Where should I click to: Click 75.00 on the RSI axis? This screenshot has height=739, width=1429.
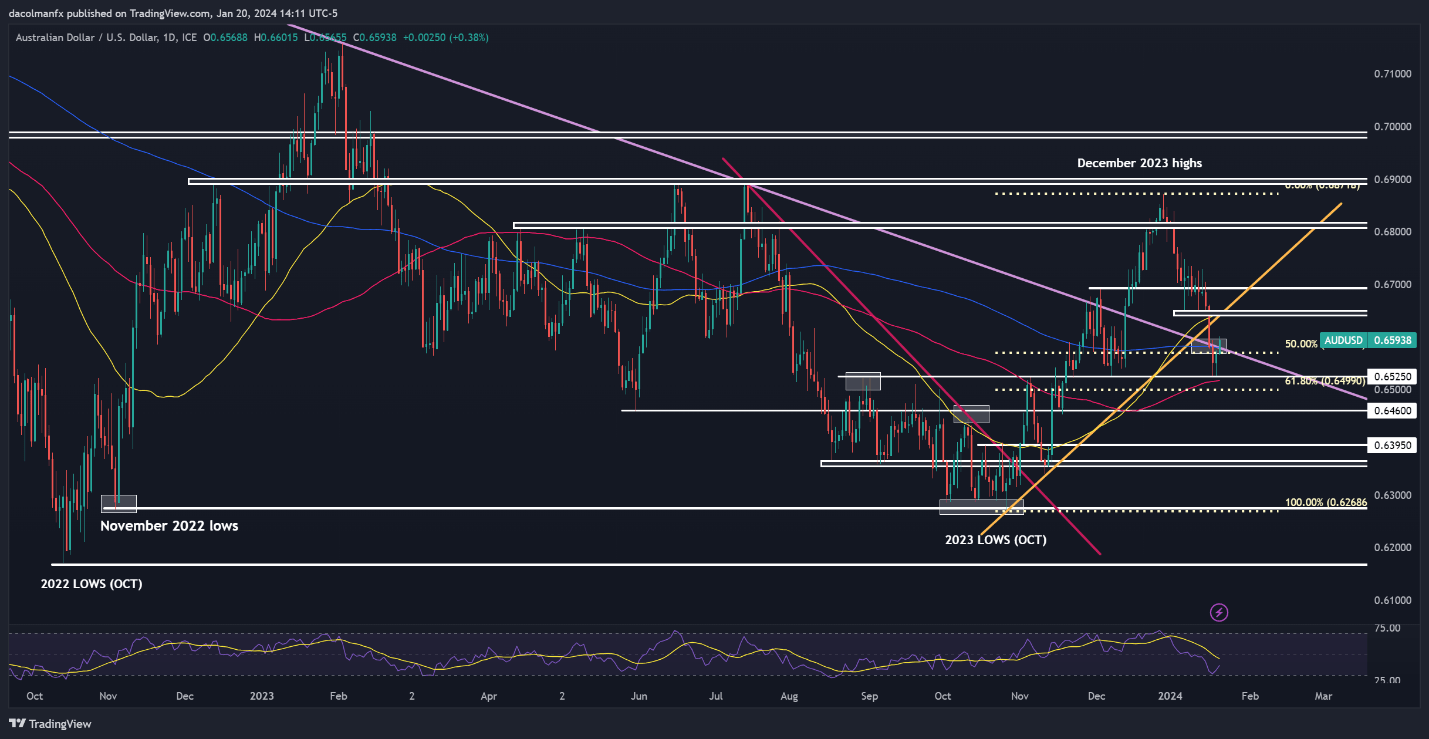[x=1385, y=628]
